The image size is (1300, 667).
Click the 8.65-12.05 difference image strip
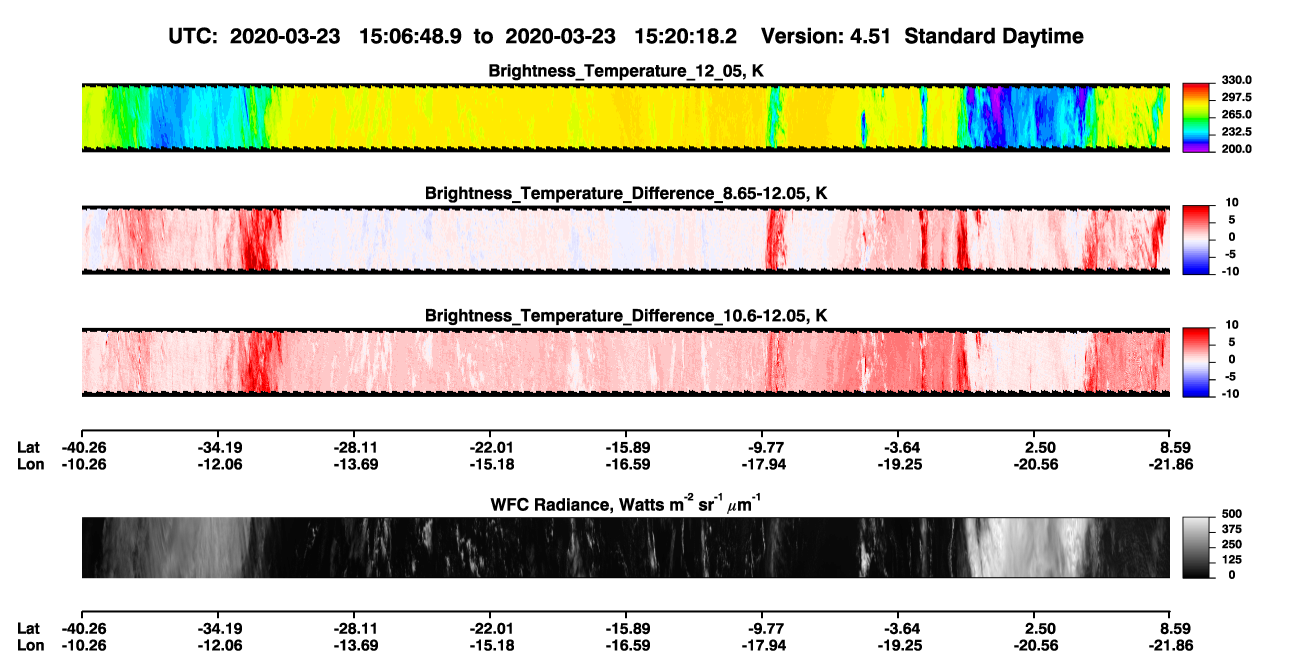click(x=625, y=240)
